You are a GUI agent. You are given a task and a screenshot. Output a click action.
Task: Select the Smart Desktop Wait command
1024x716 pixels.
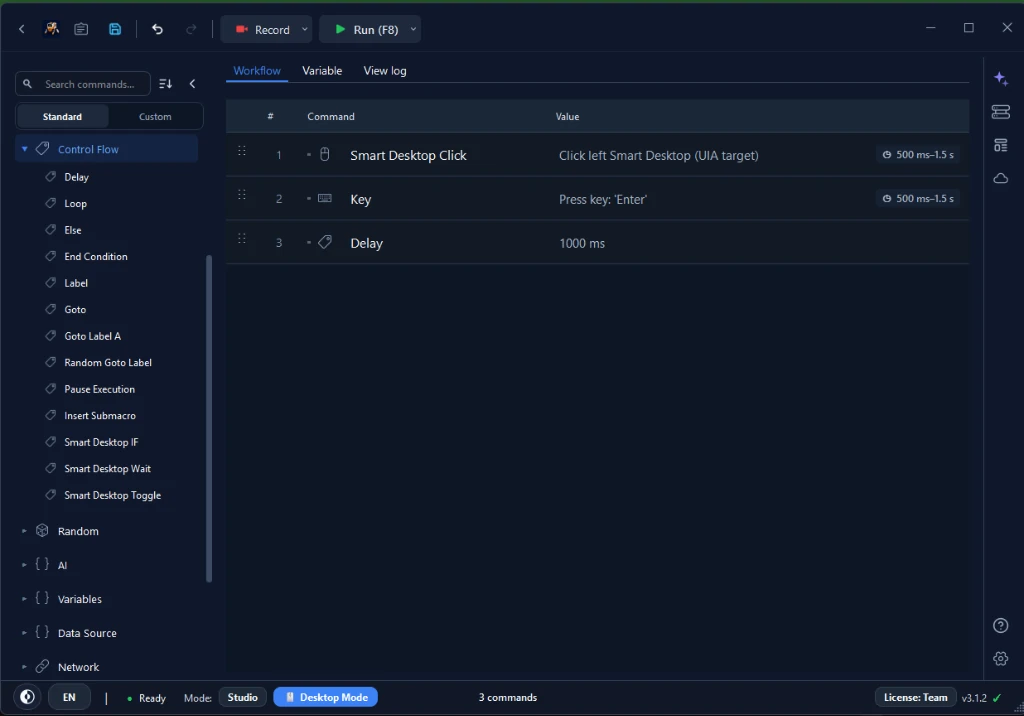107,468
